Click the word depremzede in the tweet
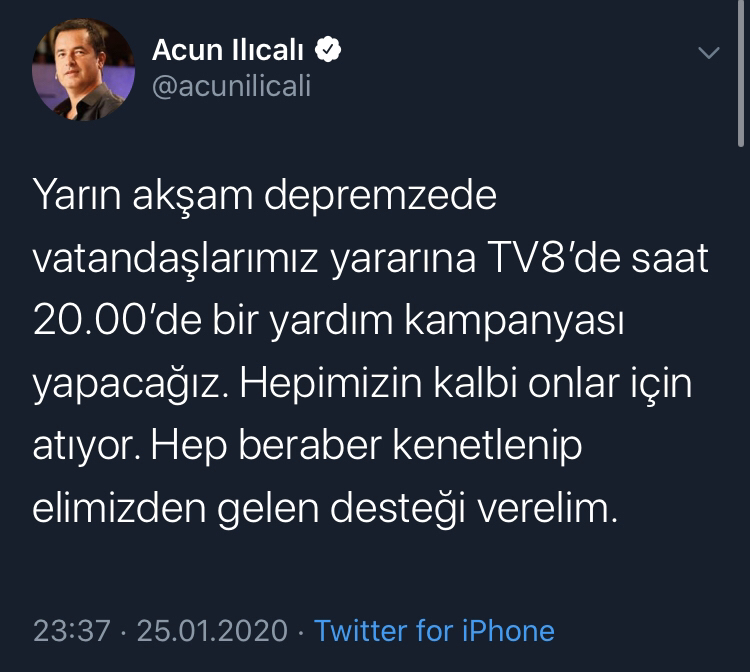The width and height of the screenshot is (750, 672). click(x=381, y=196)
